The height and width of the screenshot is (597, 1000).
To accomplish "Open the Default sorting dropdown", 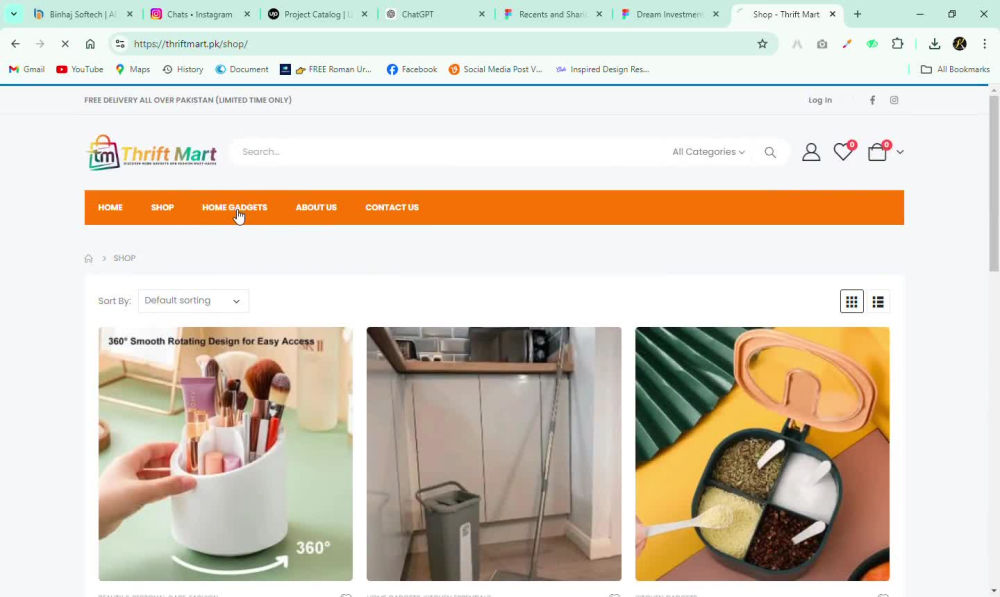I will [x=193, y=301].
